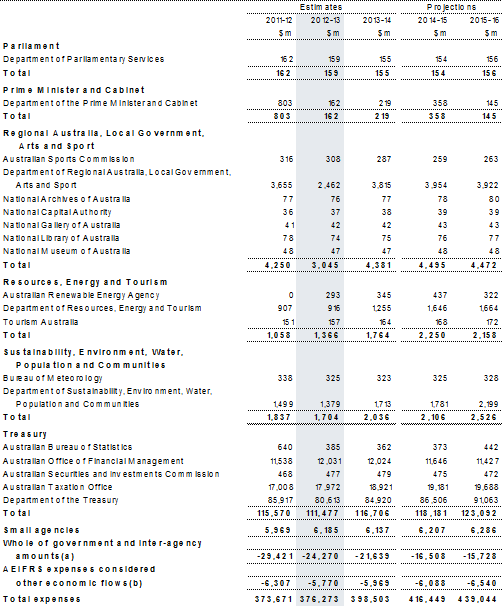Select the Australian Sports Commission row label

(x=68, y=159)
